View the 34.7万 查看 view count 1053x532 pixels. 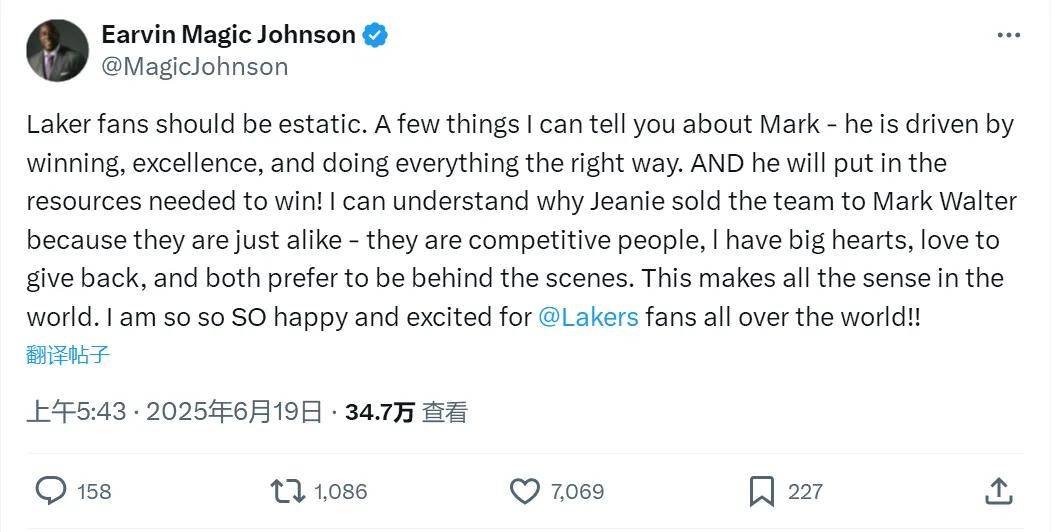[x=406, y=412]
